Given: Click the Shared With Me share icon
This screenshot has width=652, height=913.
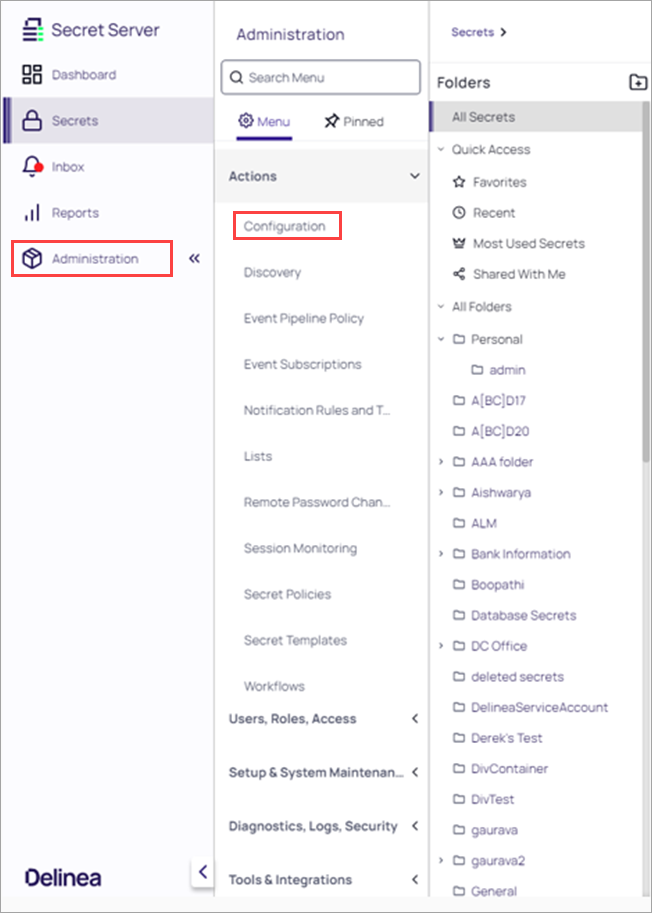Looking at the screenshot, I should 459,274.
